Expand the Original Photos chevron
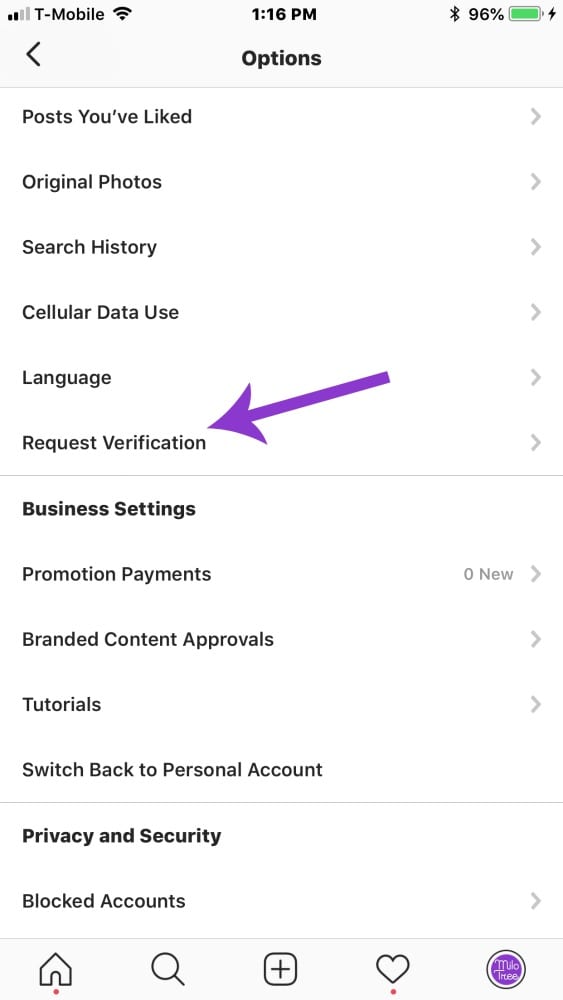The image size is (563, 1000). pyautogui.click(x=536, y=182)
